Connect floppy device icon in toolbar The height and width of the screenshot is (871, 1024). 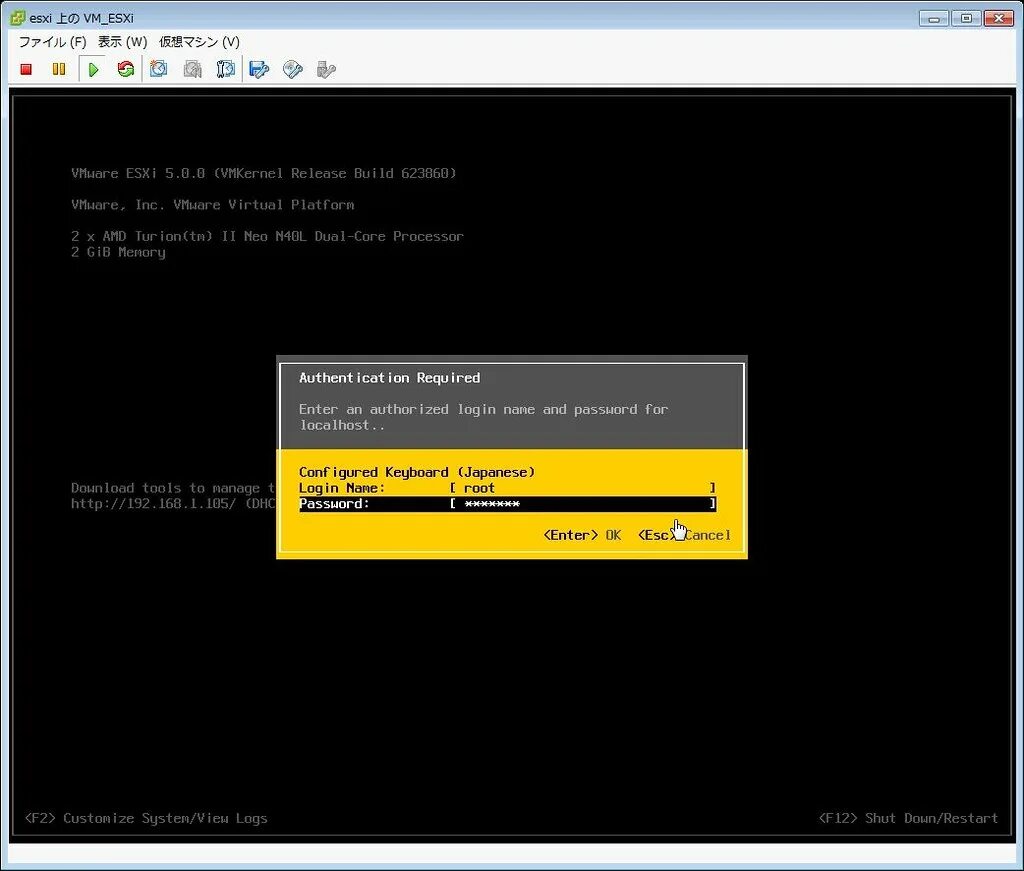click(x=259, y=69)
